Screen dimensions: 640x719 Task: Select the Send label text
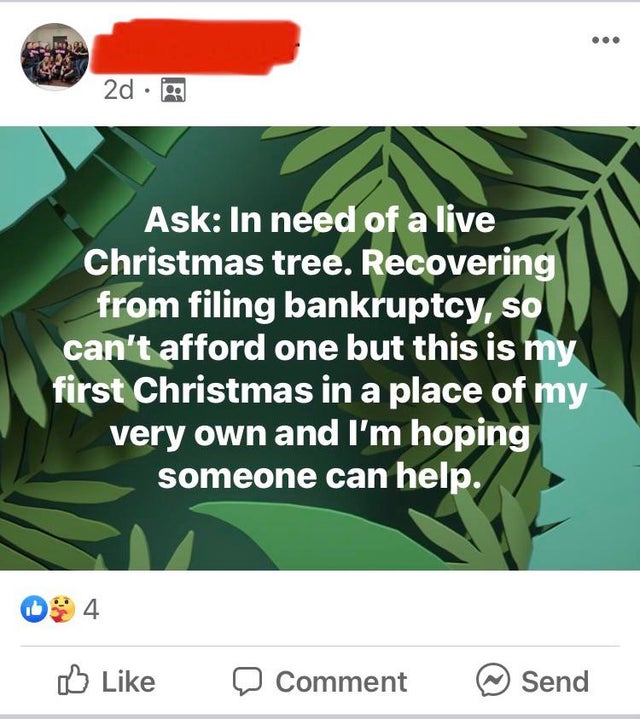(555, 681)
